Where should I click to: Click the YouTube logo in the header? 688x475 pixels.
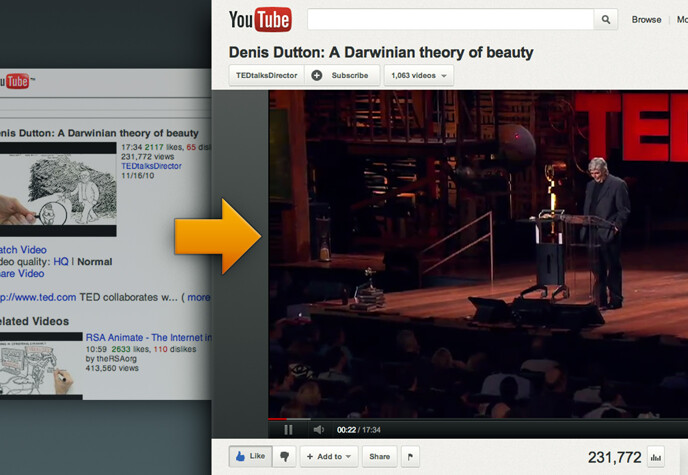pos(260,20)
